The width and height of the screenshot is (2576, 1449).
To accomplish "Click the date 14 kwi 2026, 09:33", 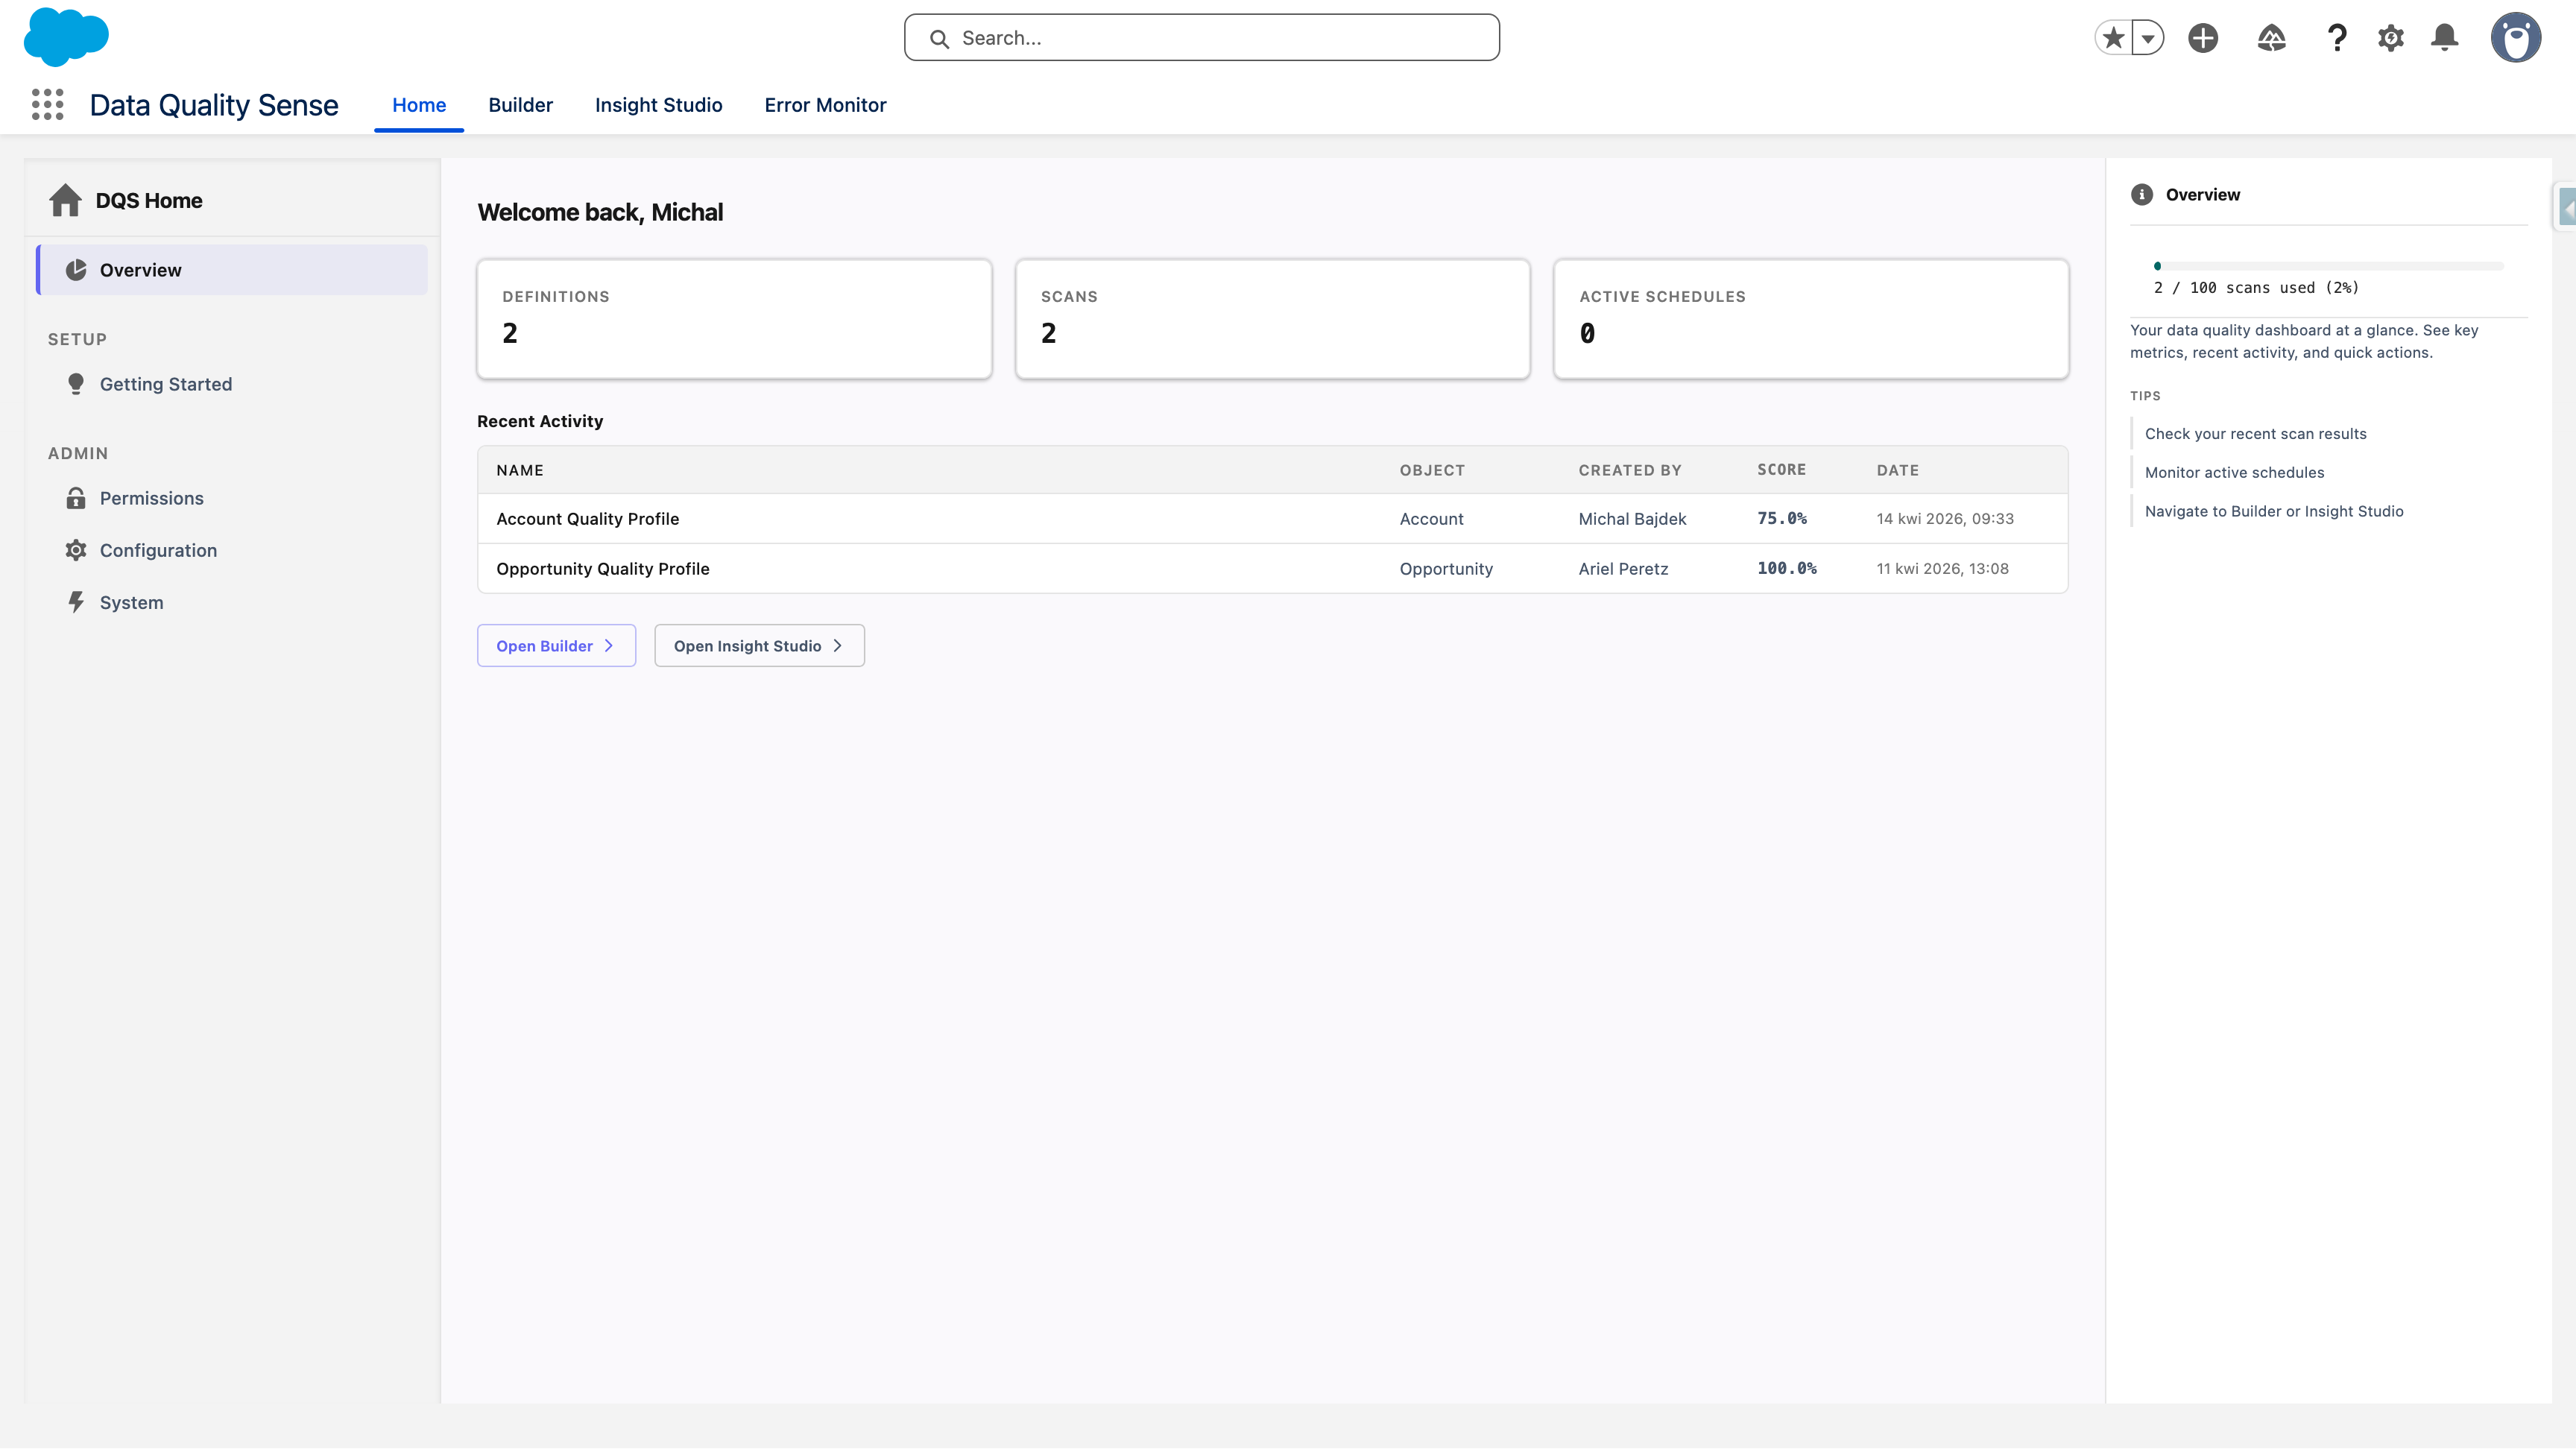I will point(1945,519).
